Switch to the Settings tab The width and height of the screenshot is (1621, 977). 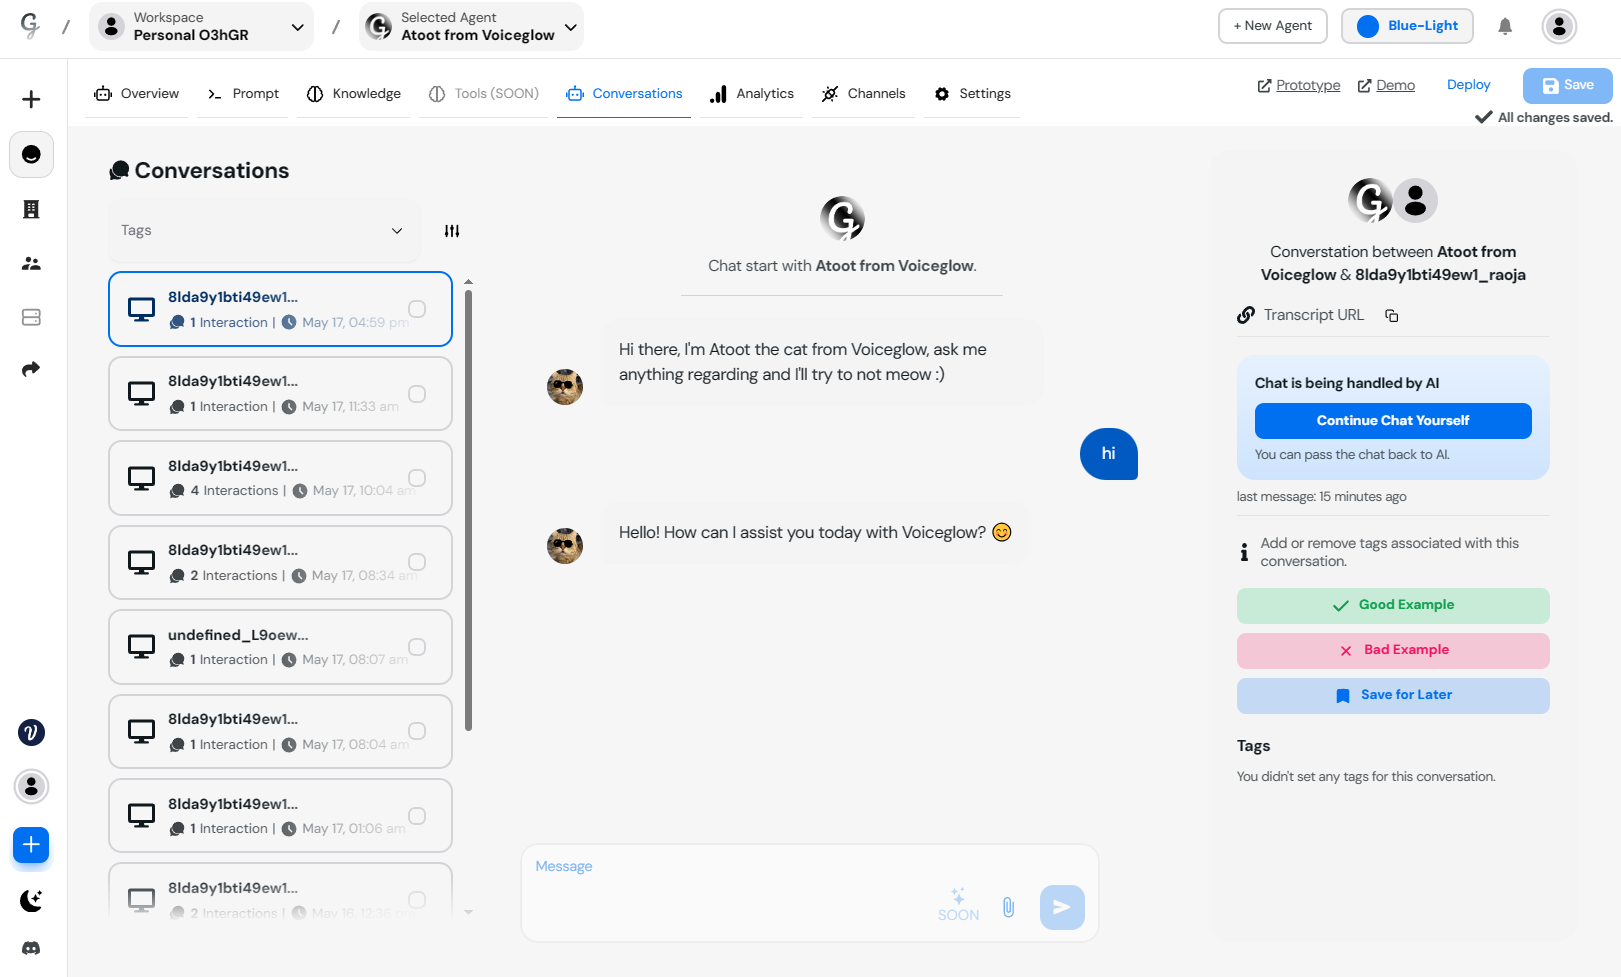point(973,94)
